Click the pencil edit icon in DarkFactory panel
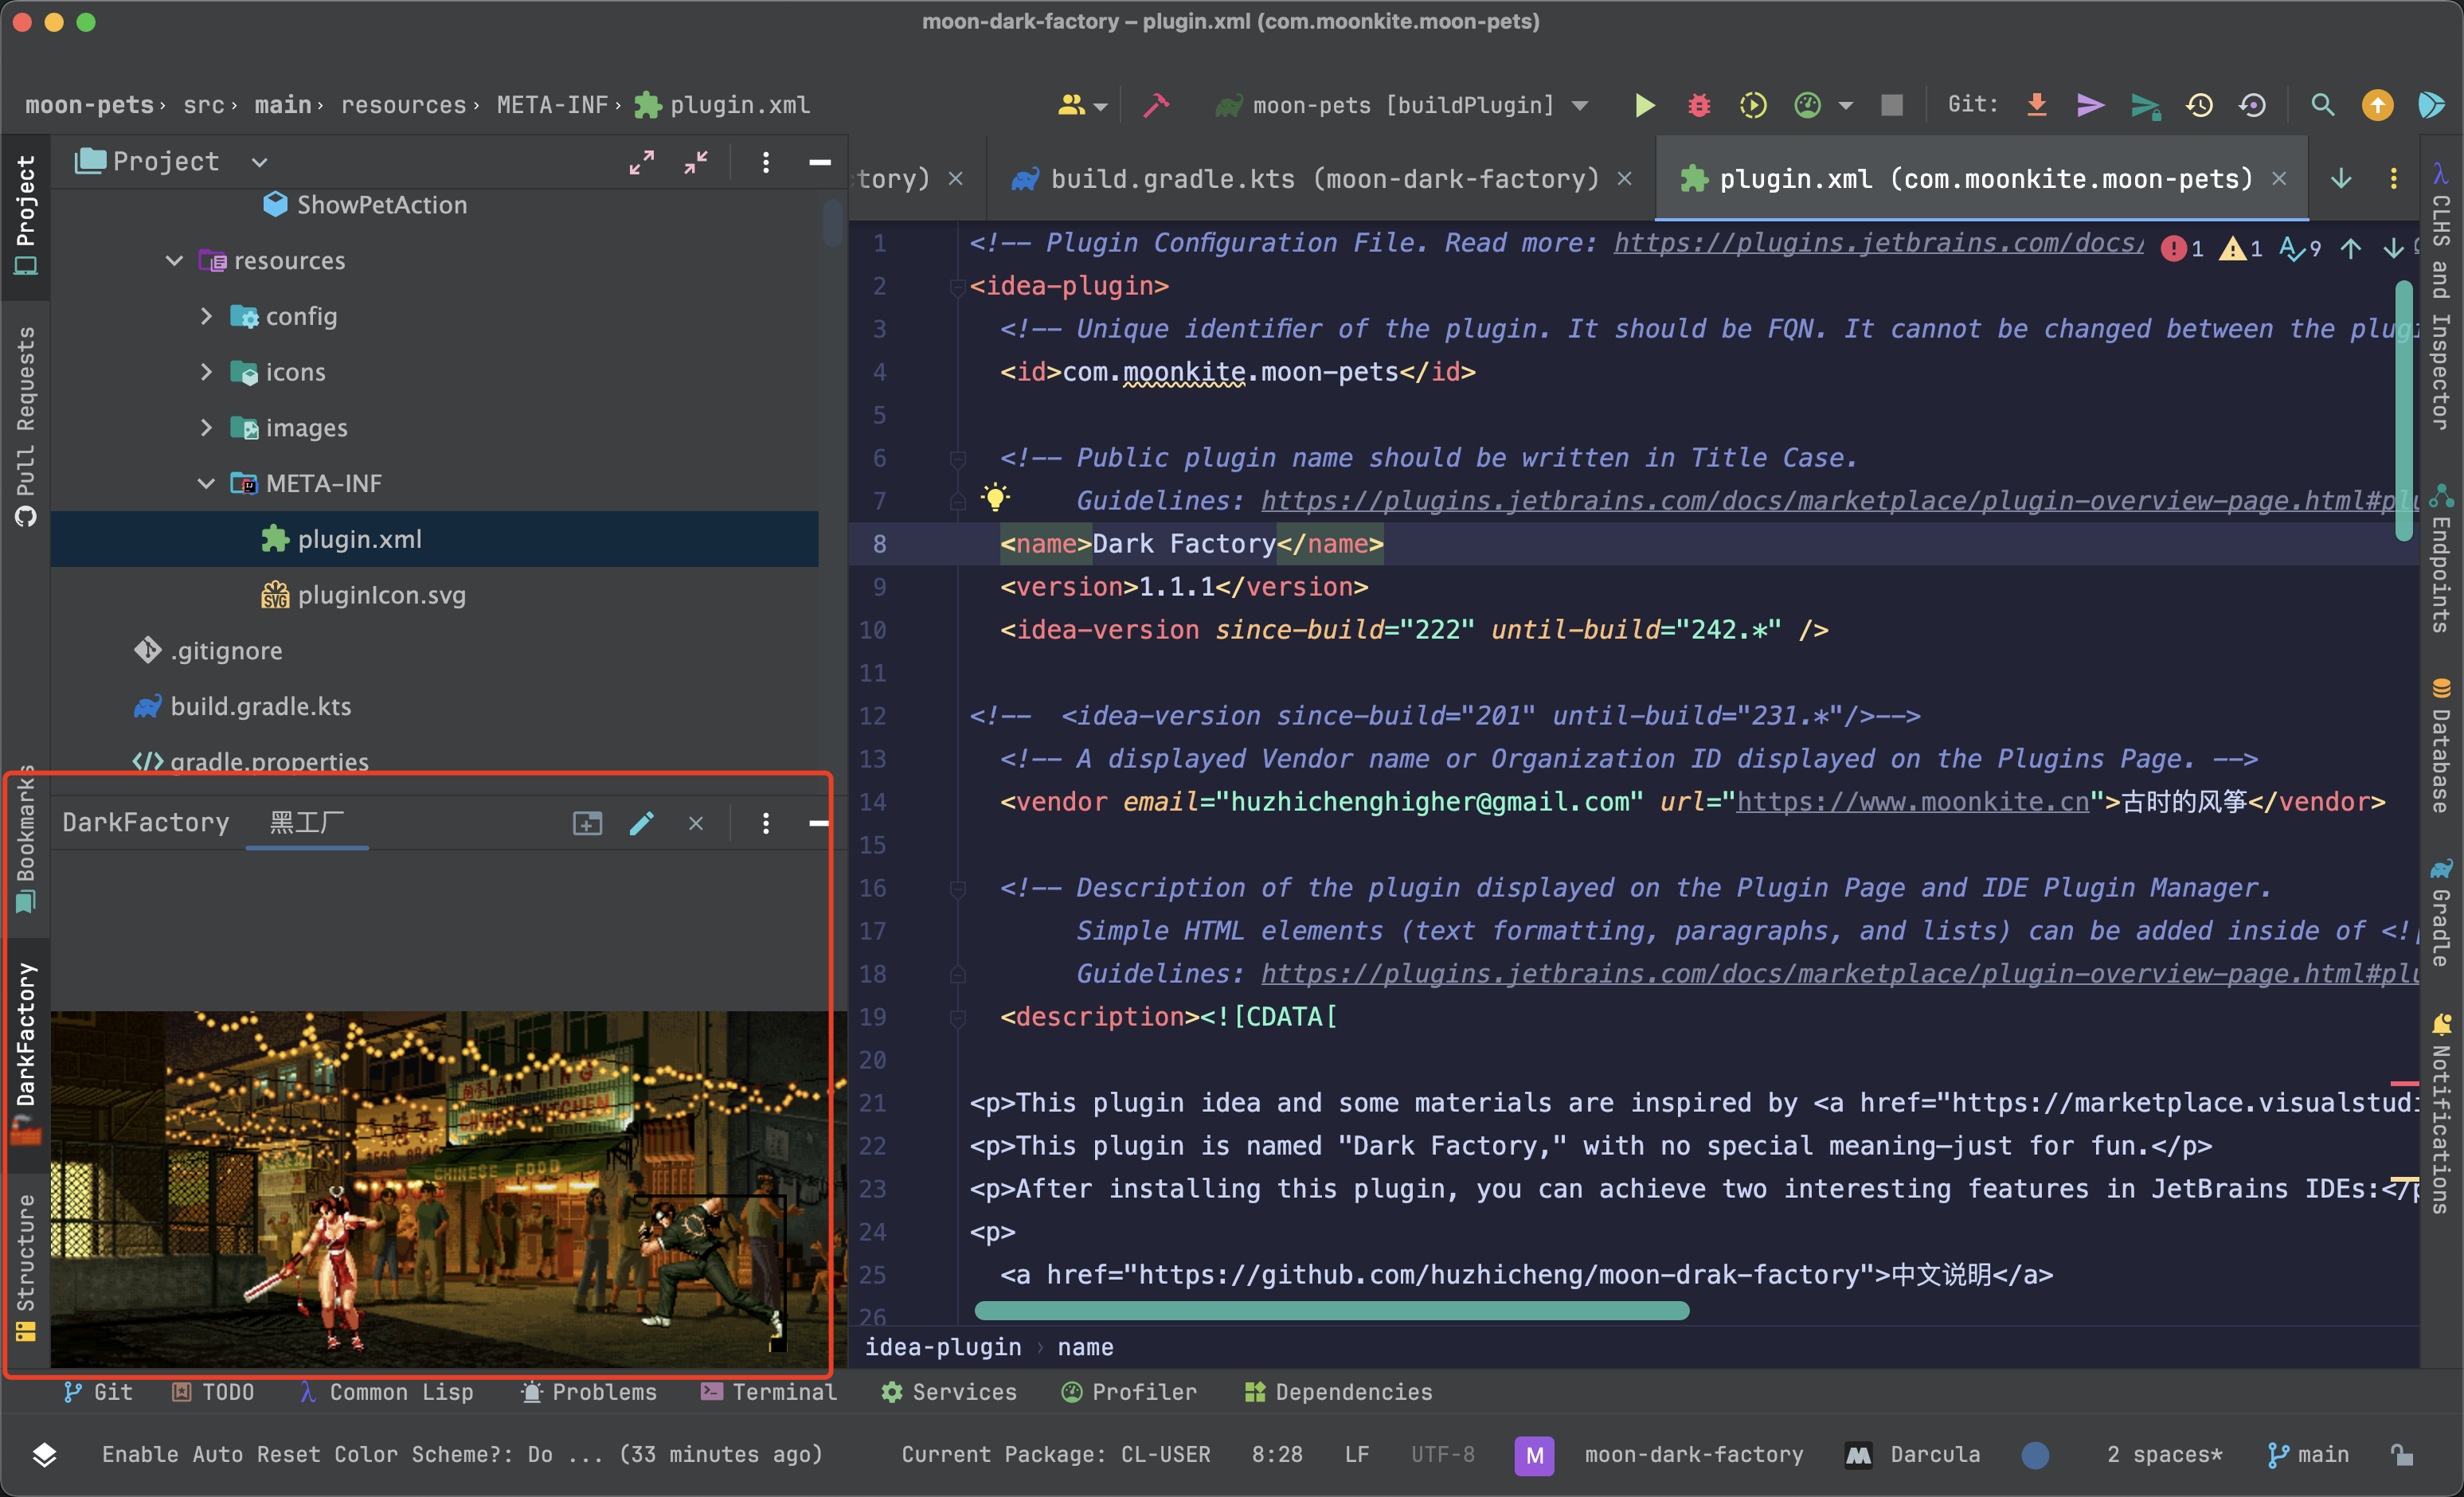 click(x=641, y=823)
